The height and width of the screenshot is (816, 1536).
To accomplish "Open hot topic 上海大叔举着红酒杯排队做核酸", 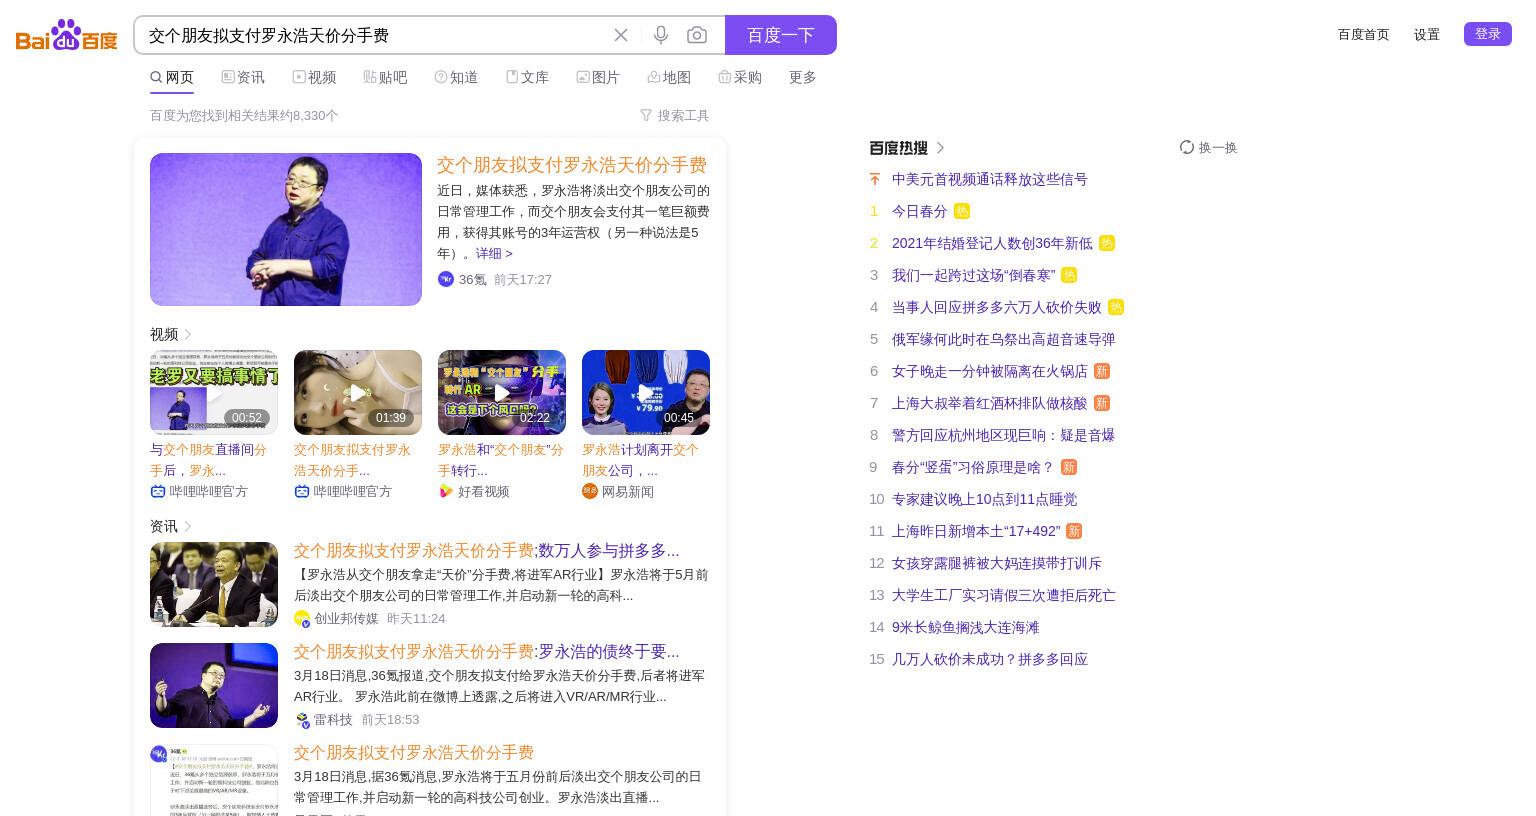I will pyautogui.click(x=990, y=403).
